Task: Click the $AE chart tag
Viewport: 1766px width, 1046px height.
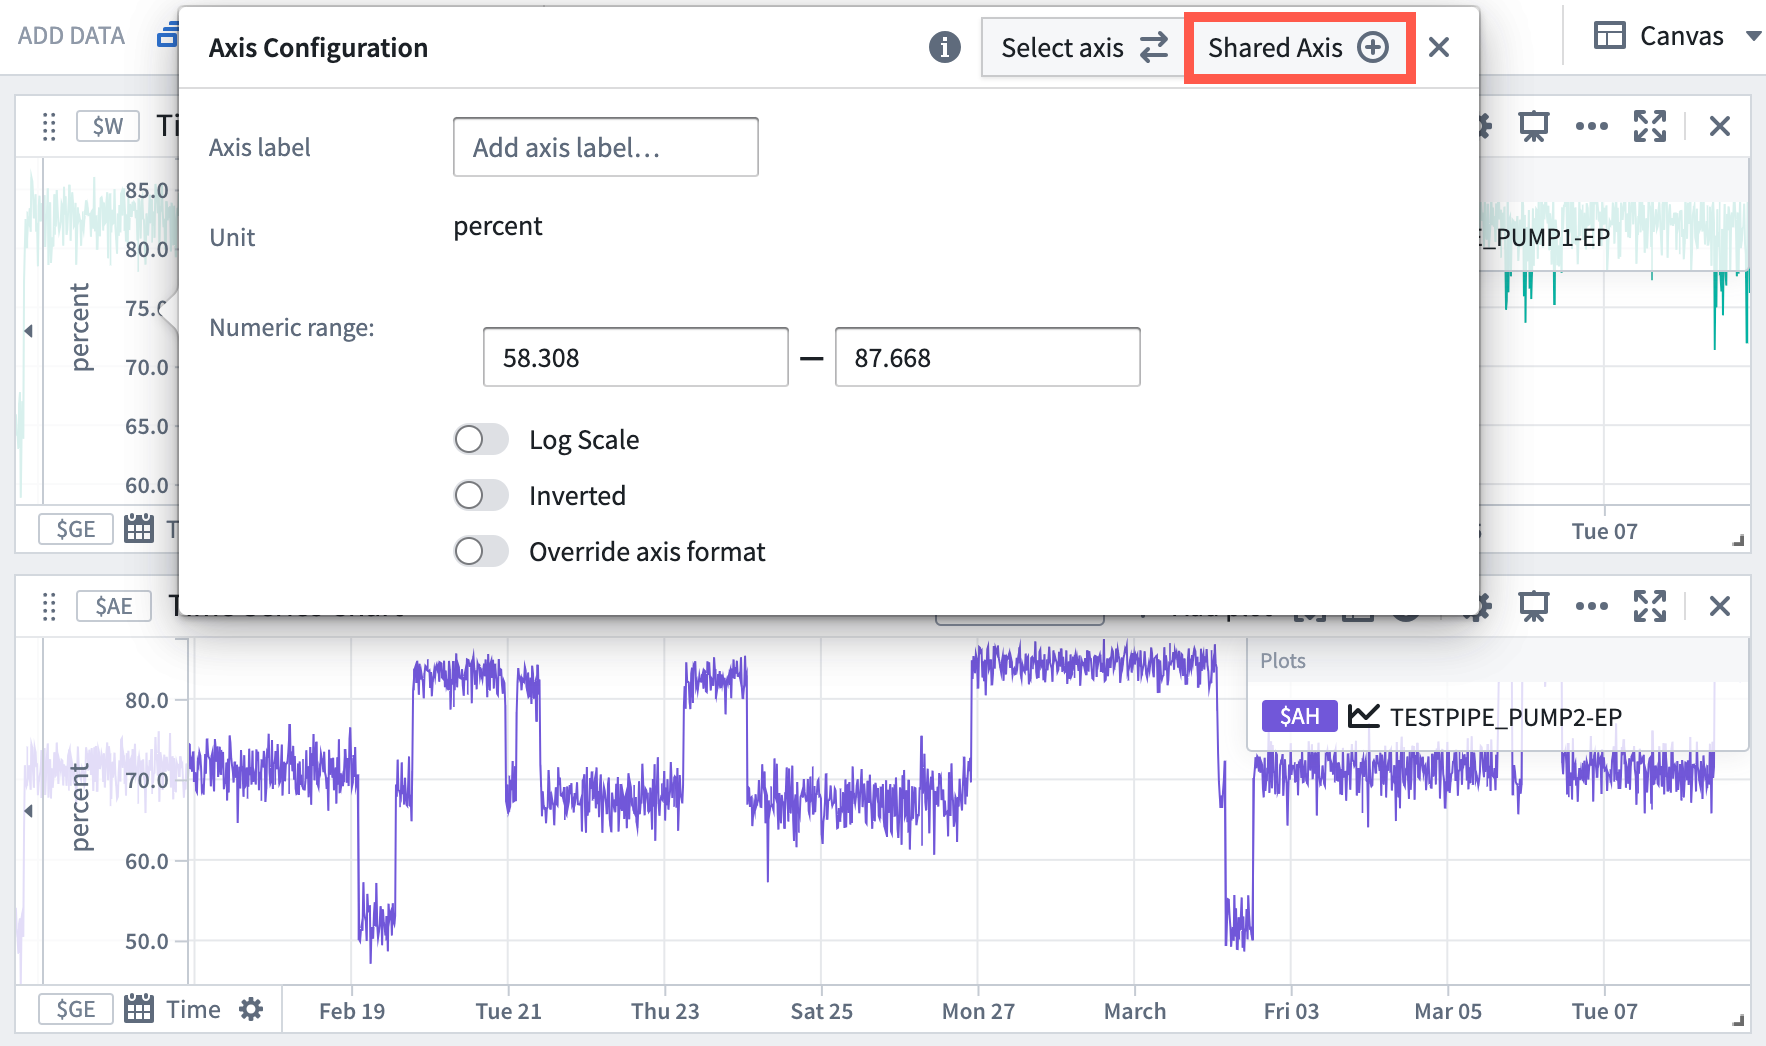Action: [114, 606]
